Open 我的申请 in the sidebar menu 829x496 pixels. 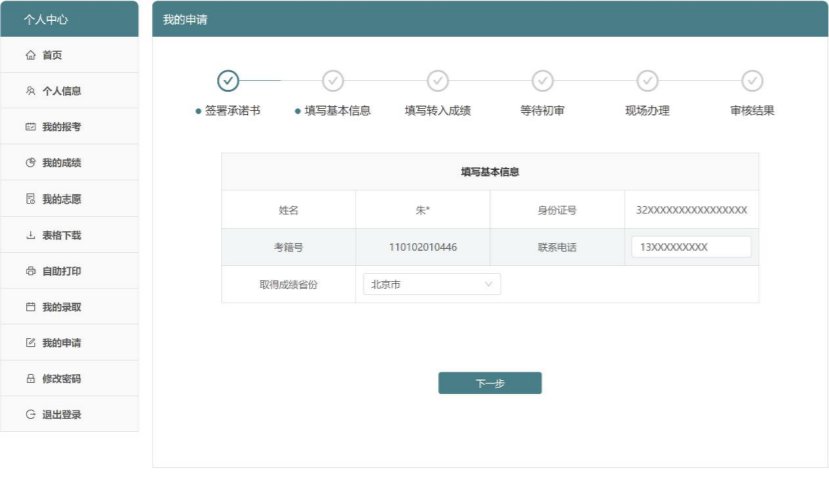(x=61, y=343)
